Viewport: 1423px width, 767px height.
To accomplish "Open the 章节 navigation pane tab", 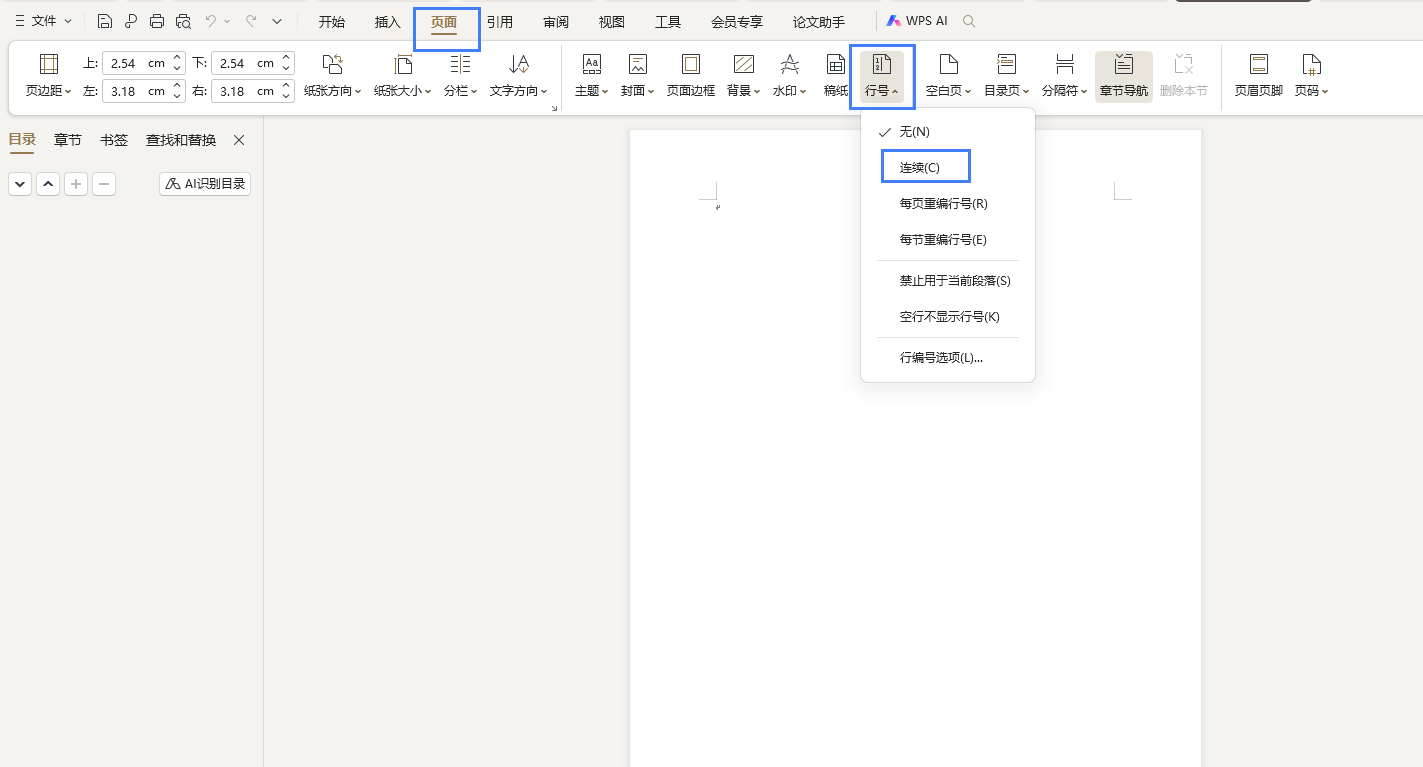I will (68, 140).
